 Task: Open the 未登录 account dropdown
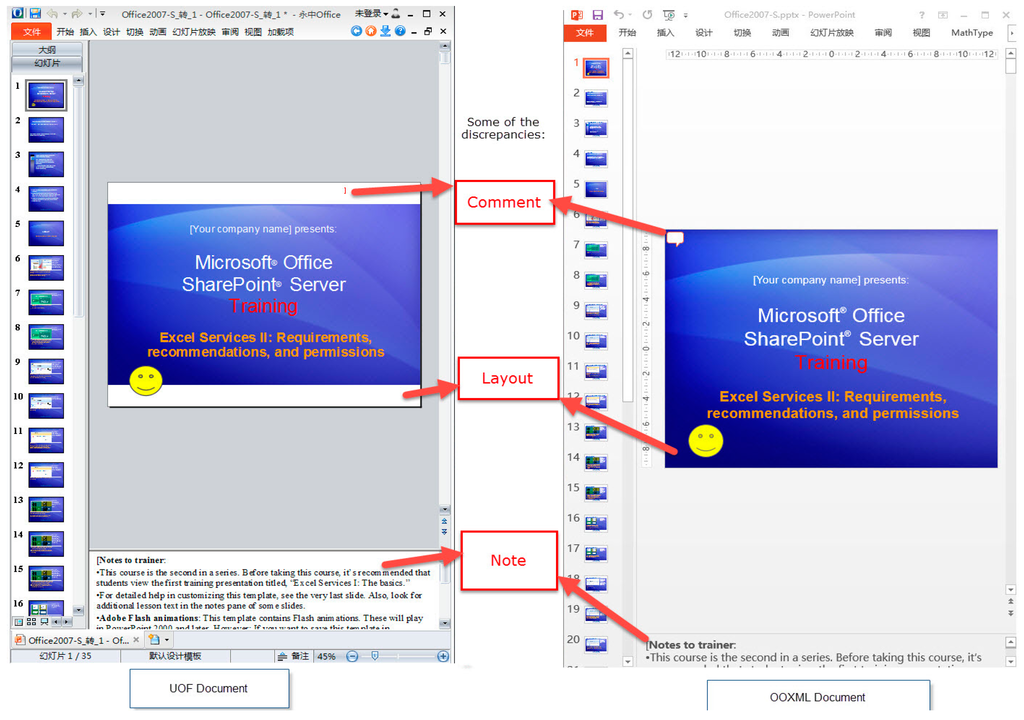coord(371,14)
